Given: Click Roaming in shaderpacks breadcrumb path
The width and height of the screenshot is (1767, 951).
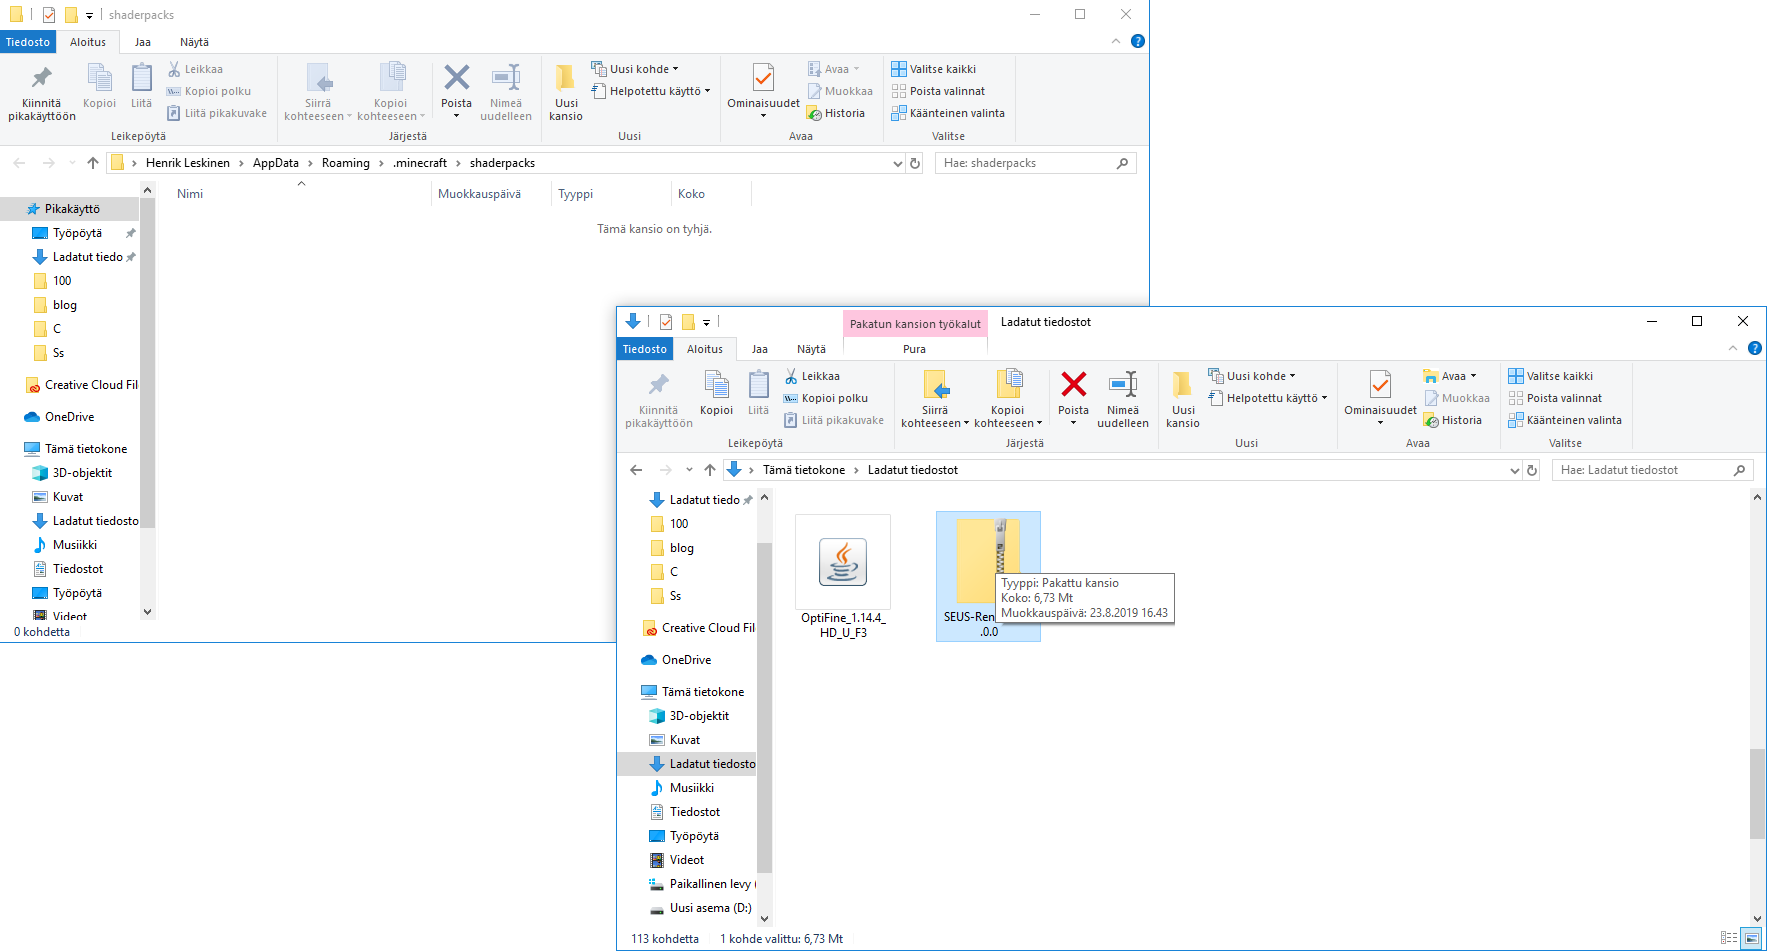Looking at the screenshot, I should click(x=346, y=163).
